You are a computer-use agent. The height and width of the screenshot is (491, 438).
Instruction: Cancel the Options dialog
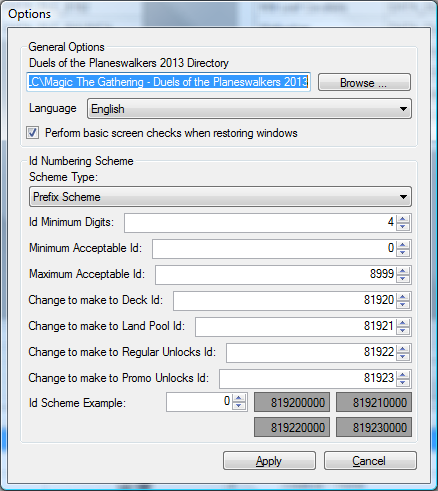[x=370, y=461]
